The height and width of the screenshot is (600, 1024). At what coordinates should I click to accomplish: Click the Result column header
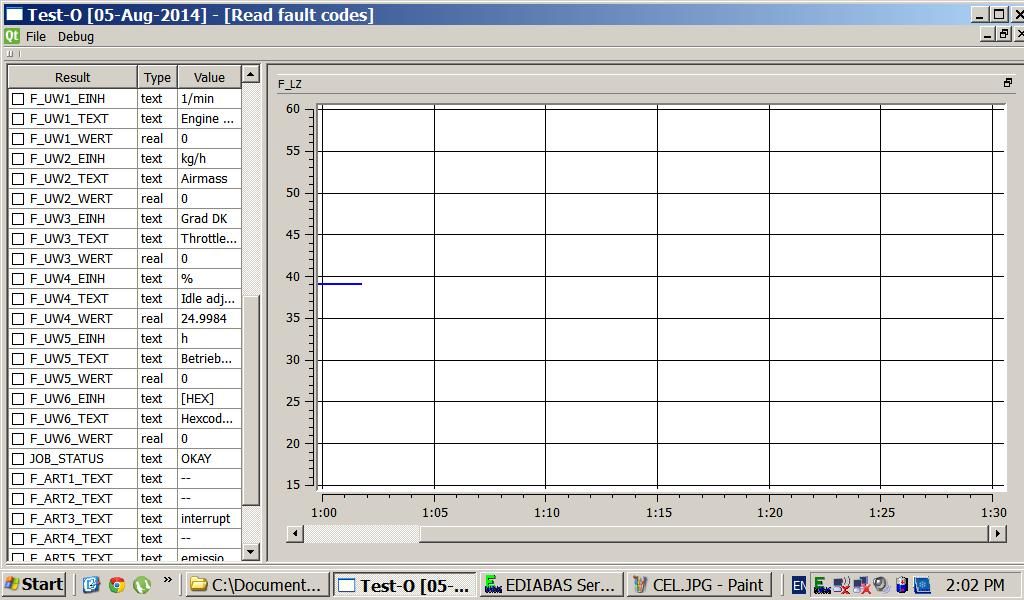click(x=72, y=77)
